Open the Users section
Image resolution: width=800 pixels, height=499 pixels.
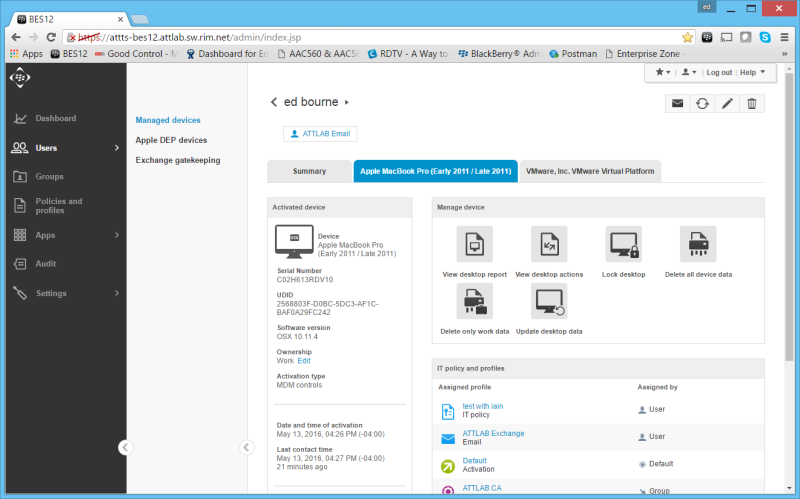point(46,148)
